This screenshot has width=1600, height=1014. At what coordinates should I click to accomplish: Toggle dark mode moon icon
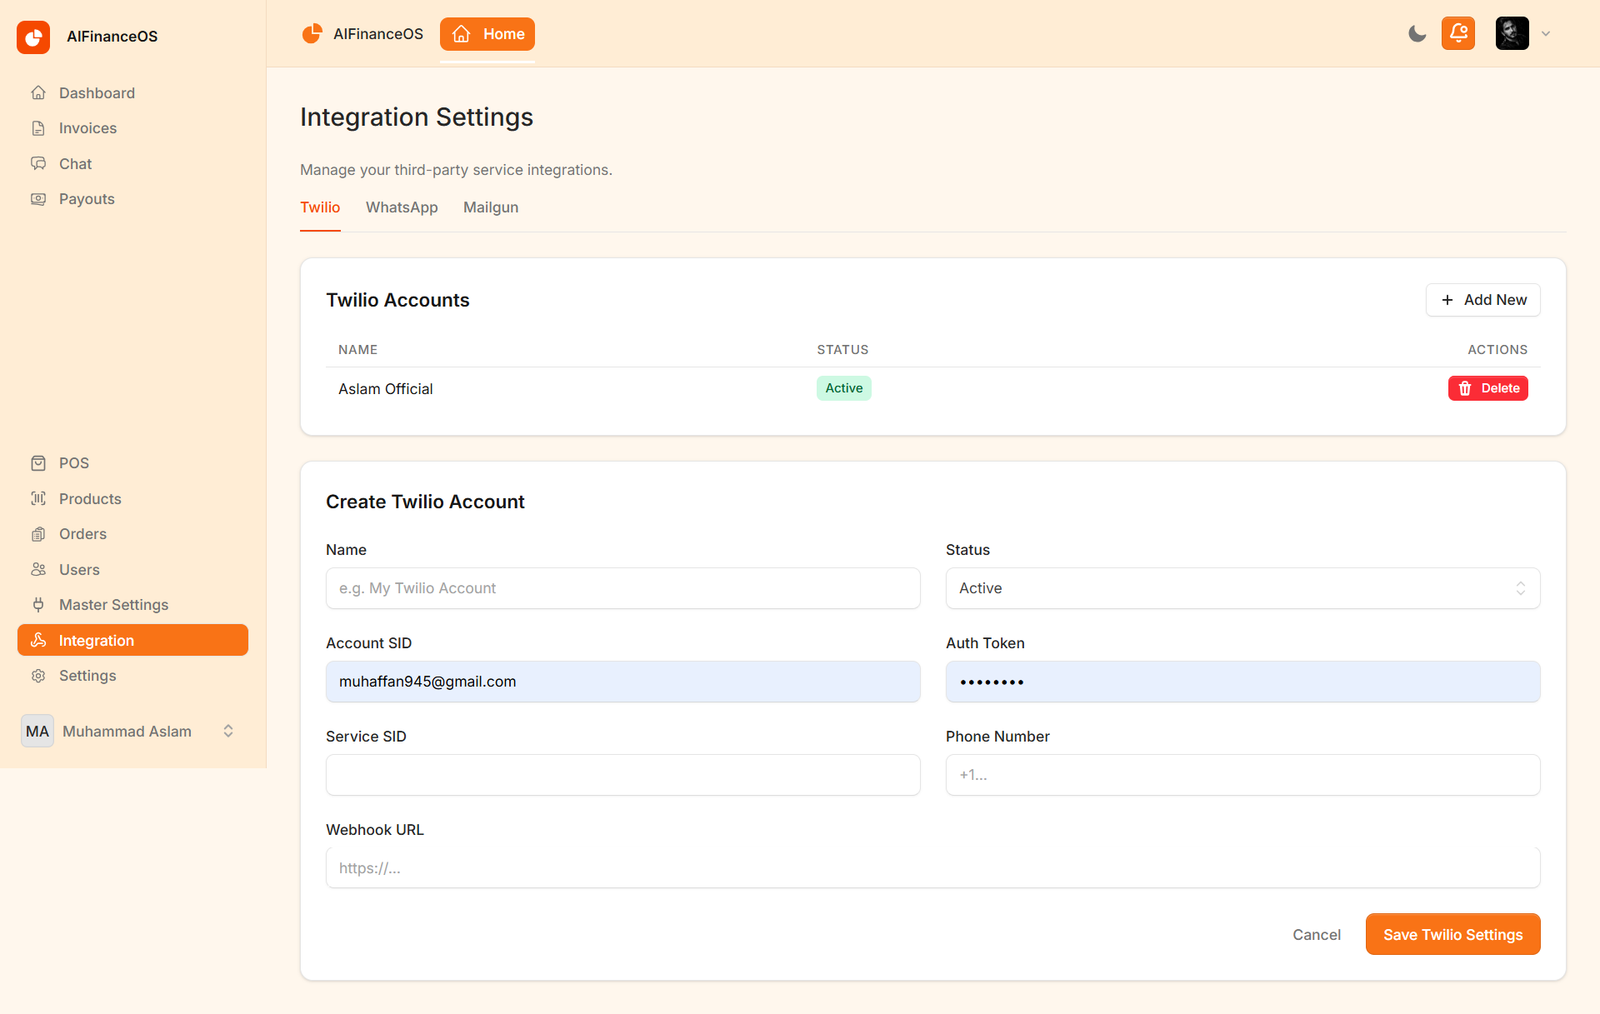point(1417,34)
